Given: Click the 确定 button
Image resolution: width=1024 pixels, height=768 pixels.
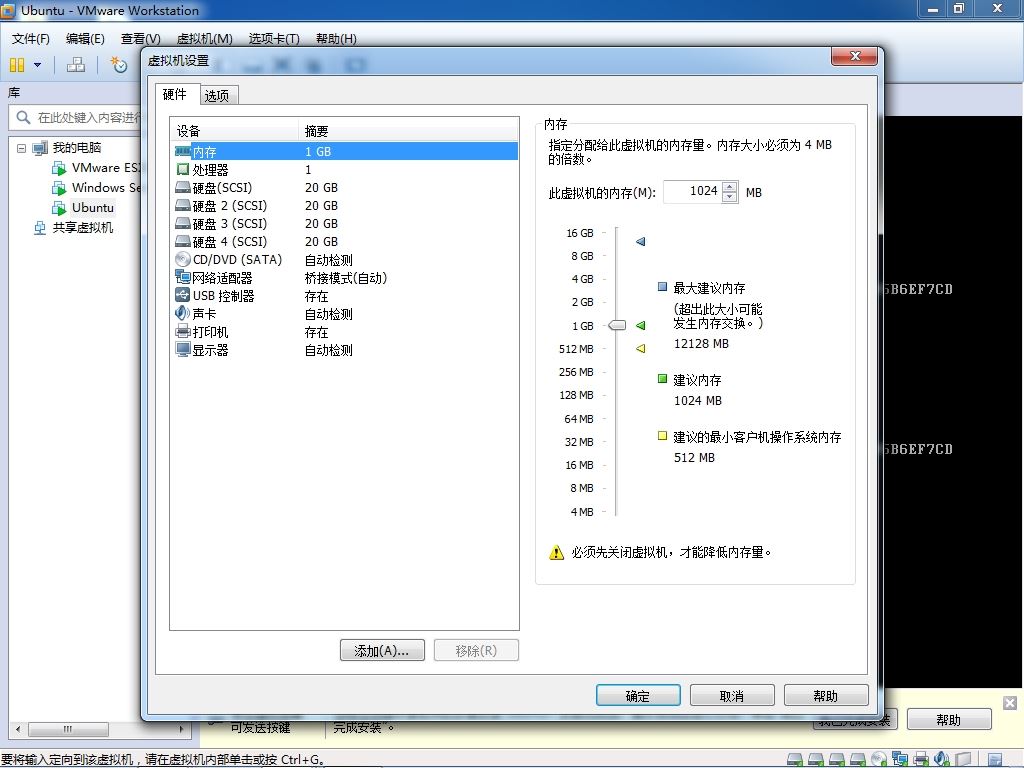Looking at the screenshot, I should point(638,696).
